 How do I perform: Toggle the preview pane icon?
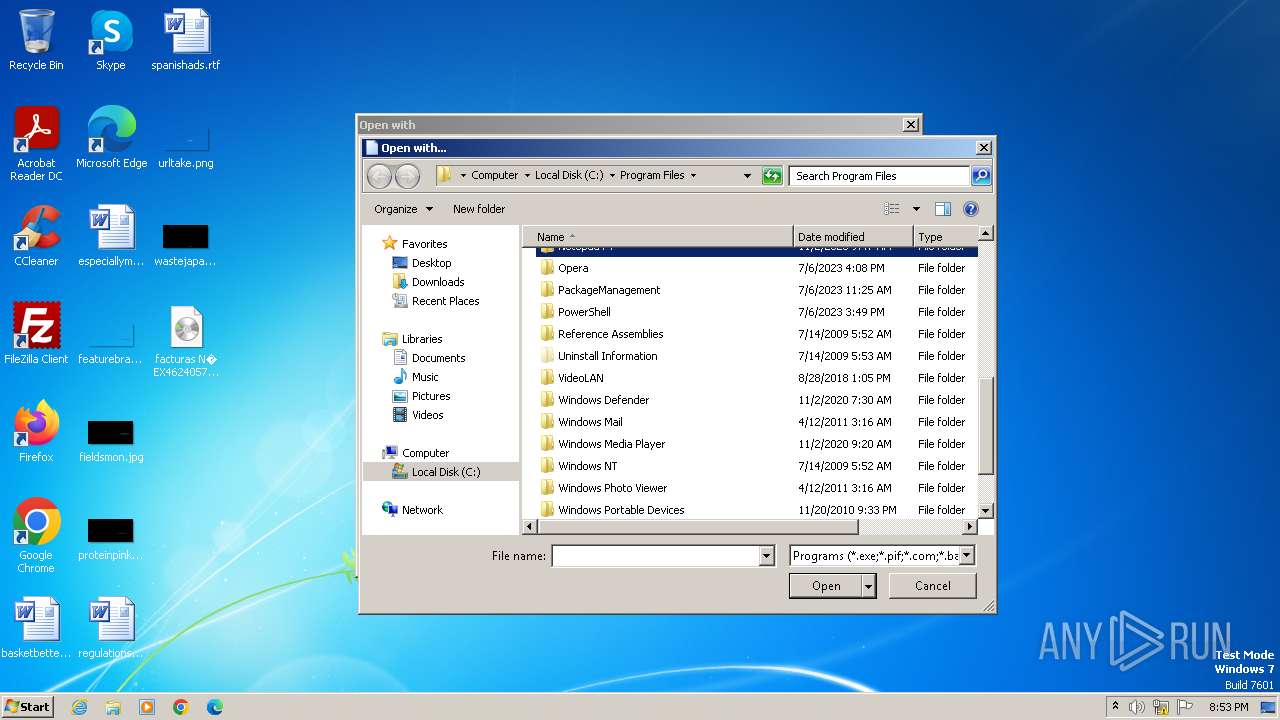942,209
